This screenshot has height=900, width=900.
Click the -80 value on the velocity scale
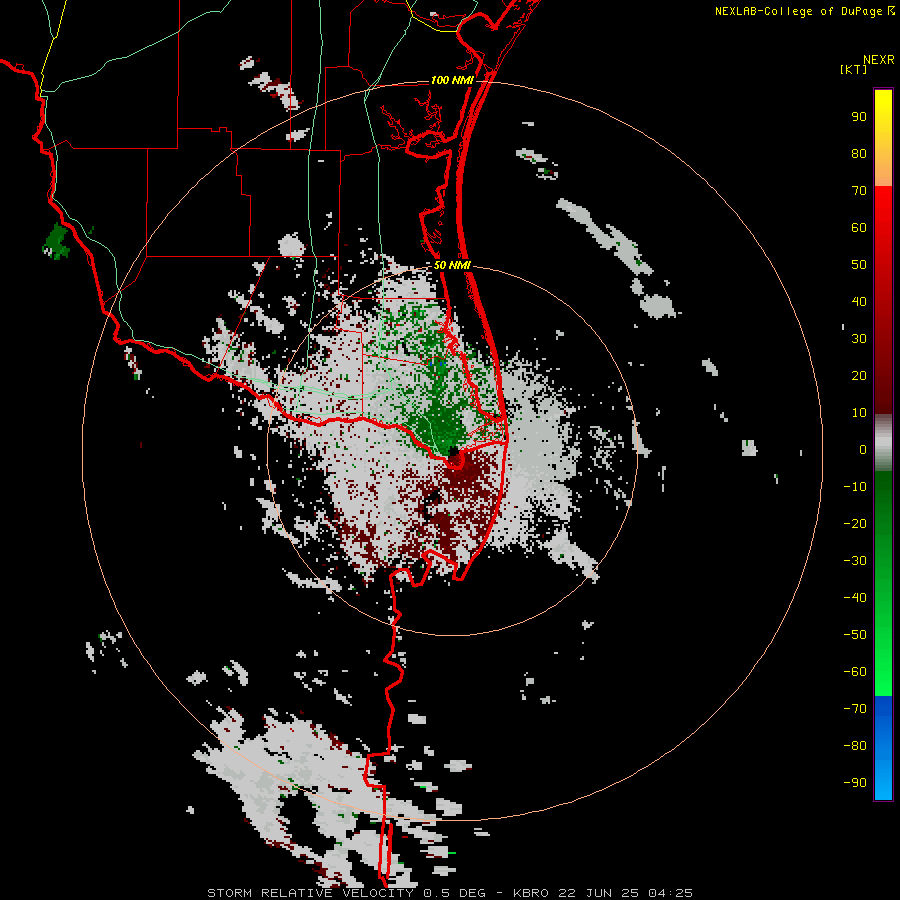pos(855,746)
